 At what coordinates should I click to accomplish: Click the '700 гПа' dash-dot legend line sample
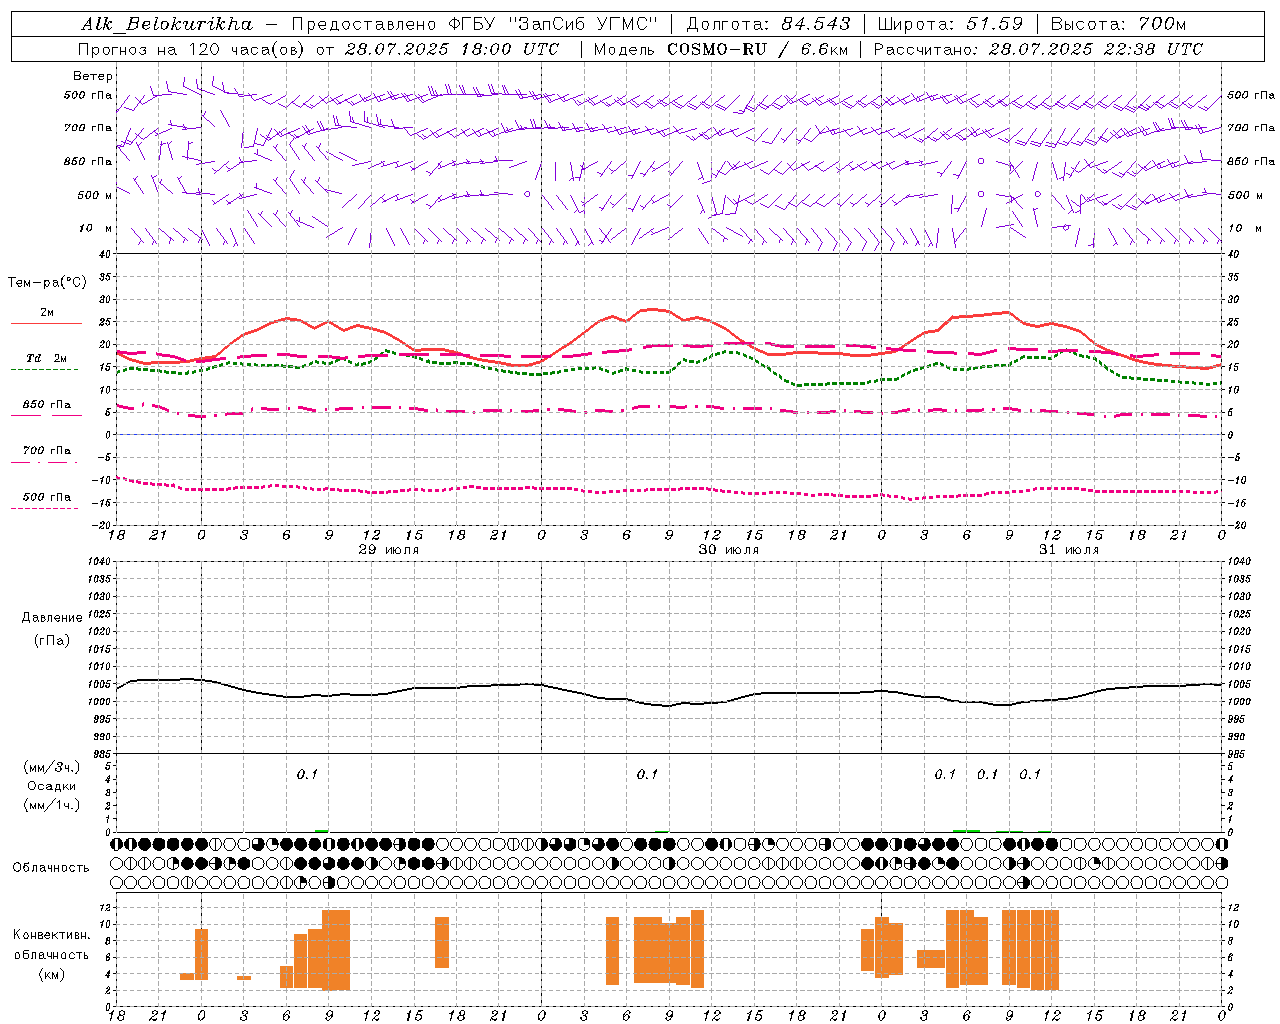[45, 462]
